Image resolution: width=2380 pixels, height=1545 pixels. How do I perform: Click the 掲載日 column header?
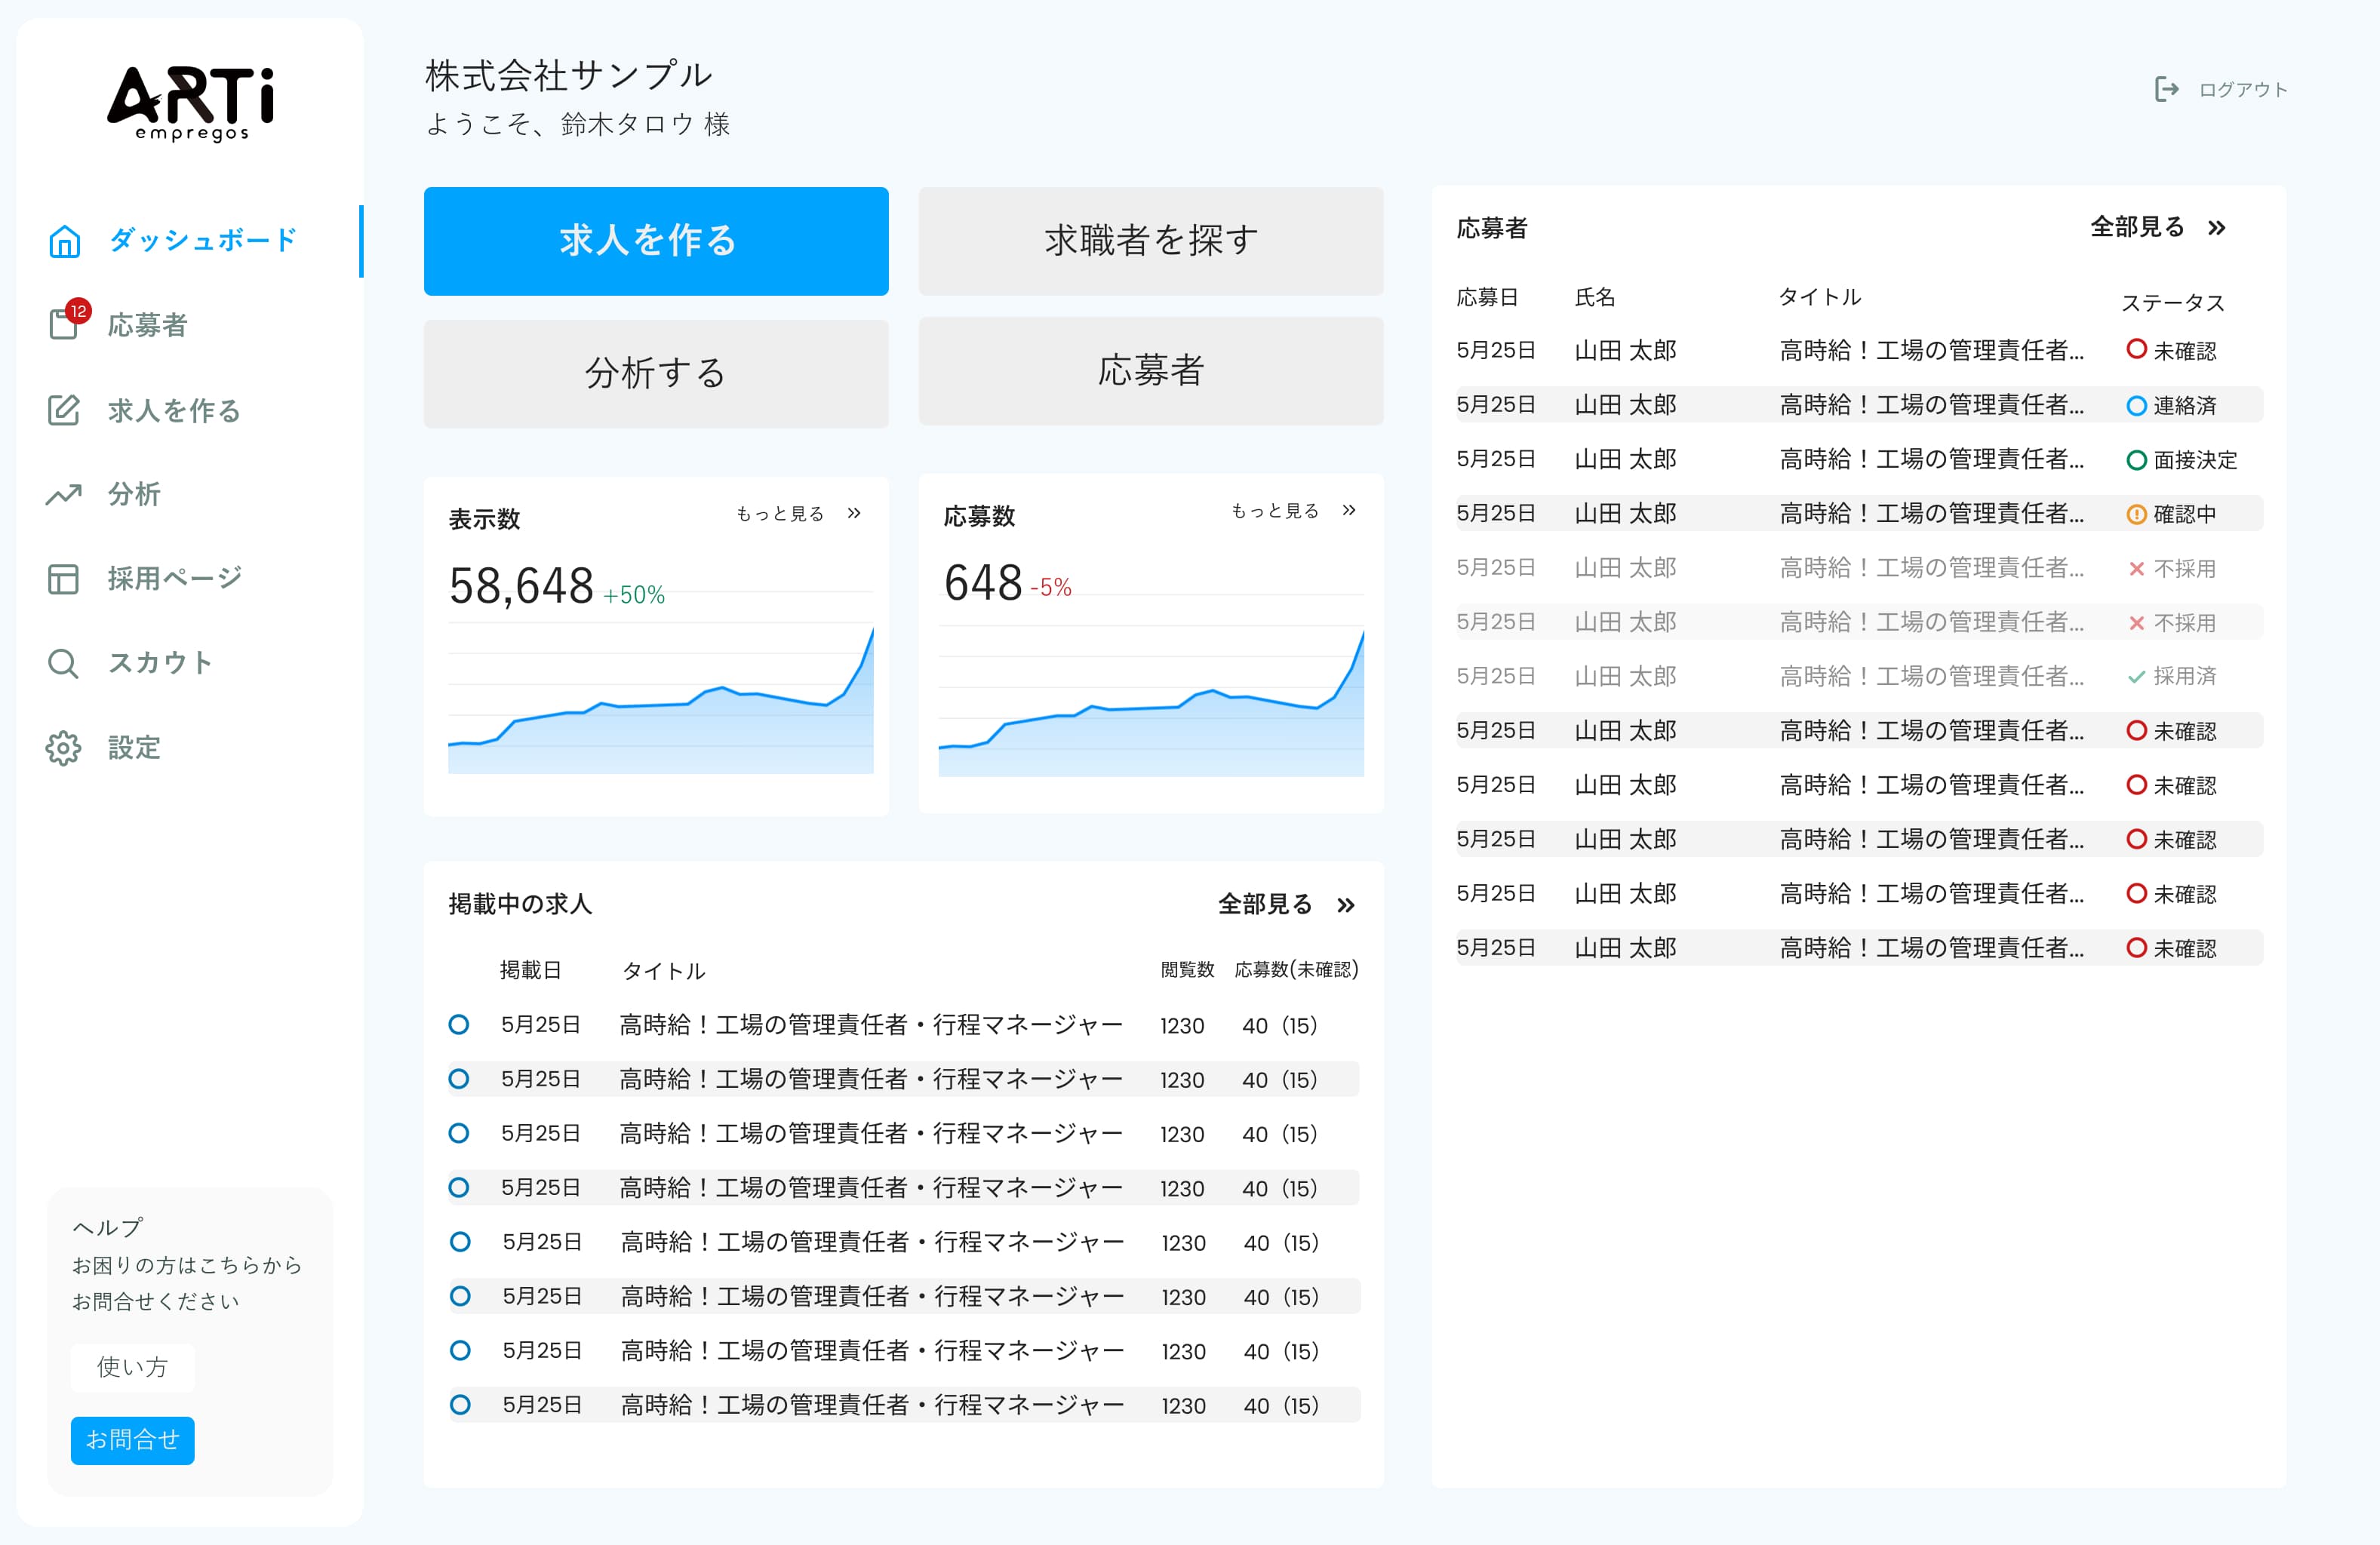tap(530, 970)
